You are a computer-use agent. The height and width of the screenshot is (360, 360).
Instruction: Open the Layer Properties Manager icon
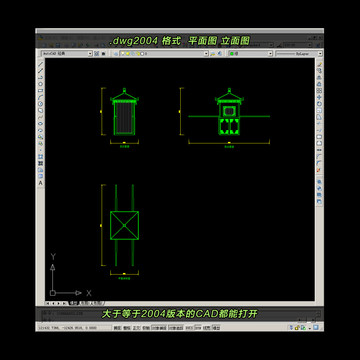pos(116,53)
